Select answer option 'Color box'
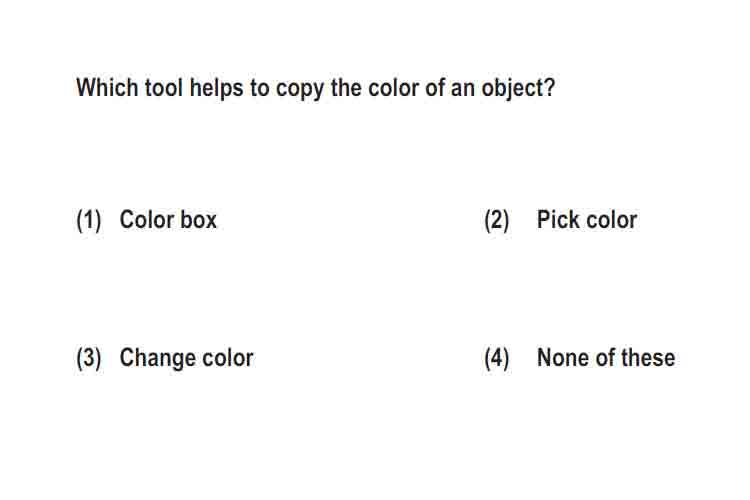 [x=168, y=220]
